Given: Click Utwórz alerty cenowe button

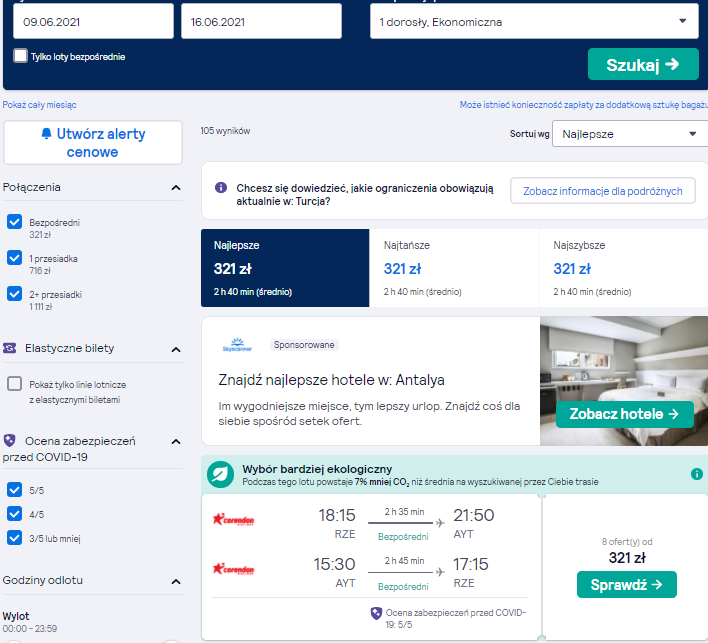Looking at the screenshot, I should point(93,143).
